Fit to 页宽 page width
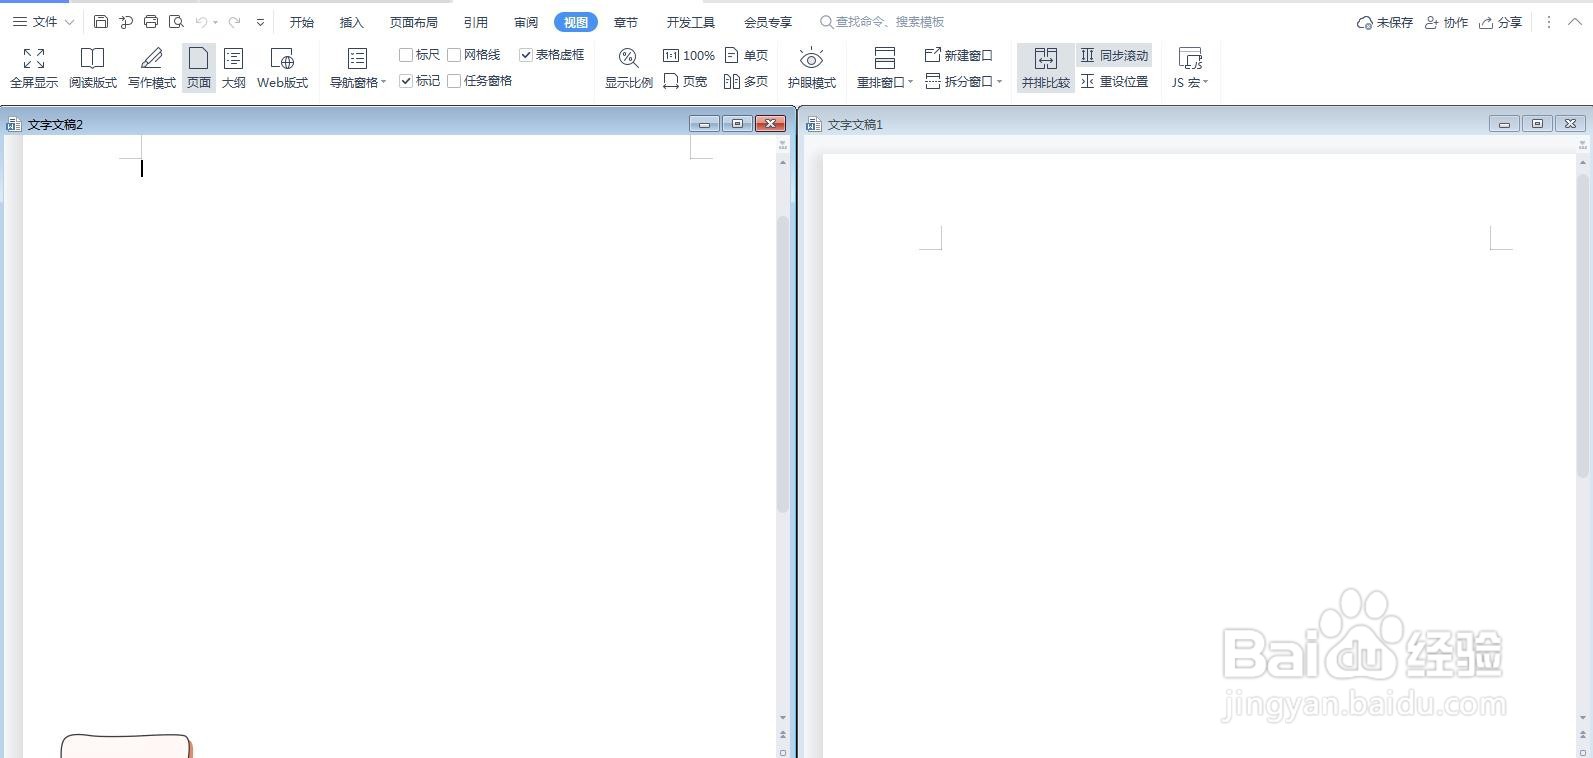This screenshot has height=758, width=1593. pos(686,82)
